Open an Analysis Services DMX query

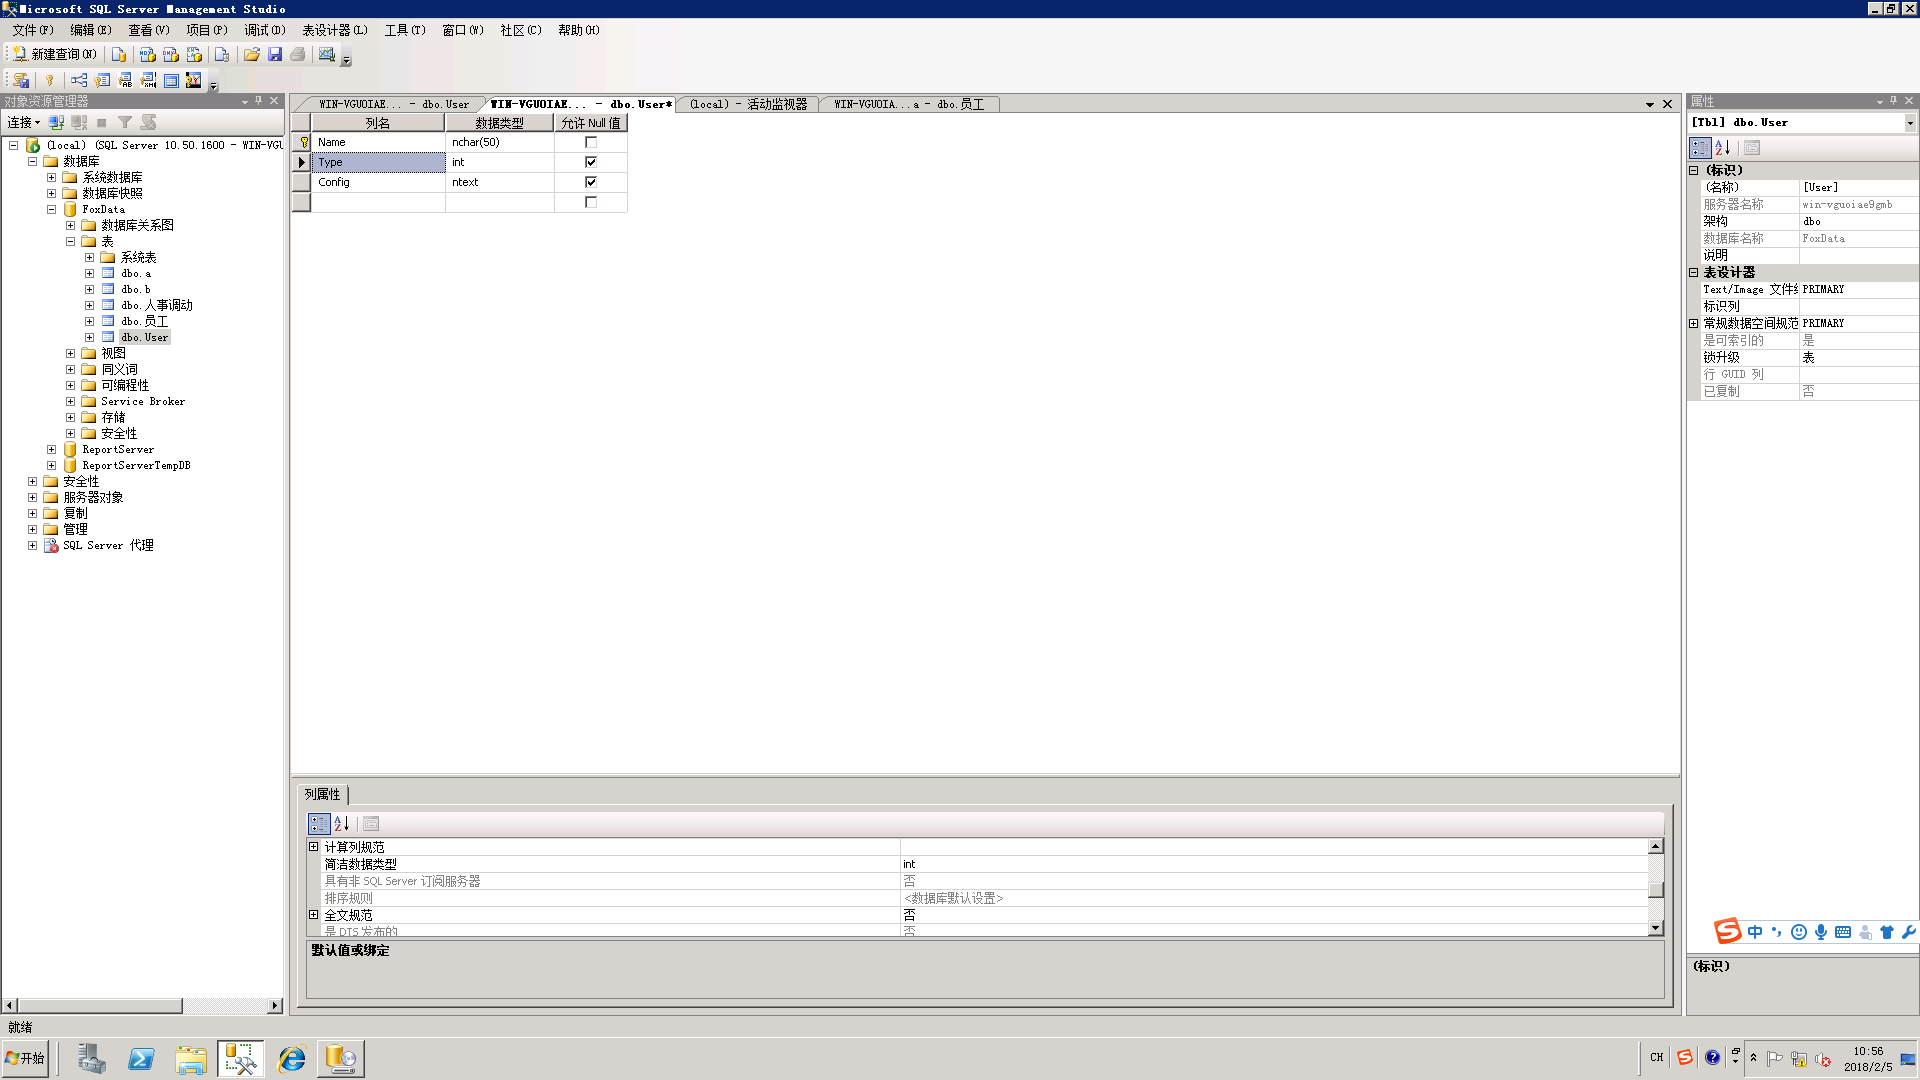[170, 54]
